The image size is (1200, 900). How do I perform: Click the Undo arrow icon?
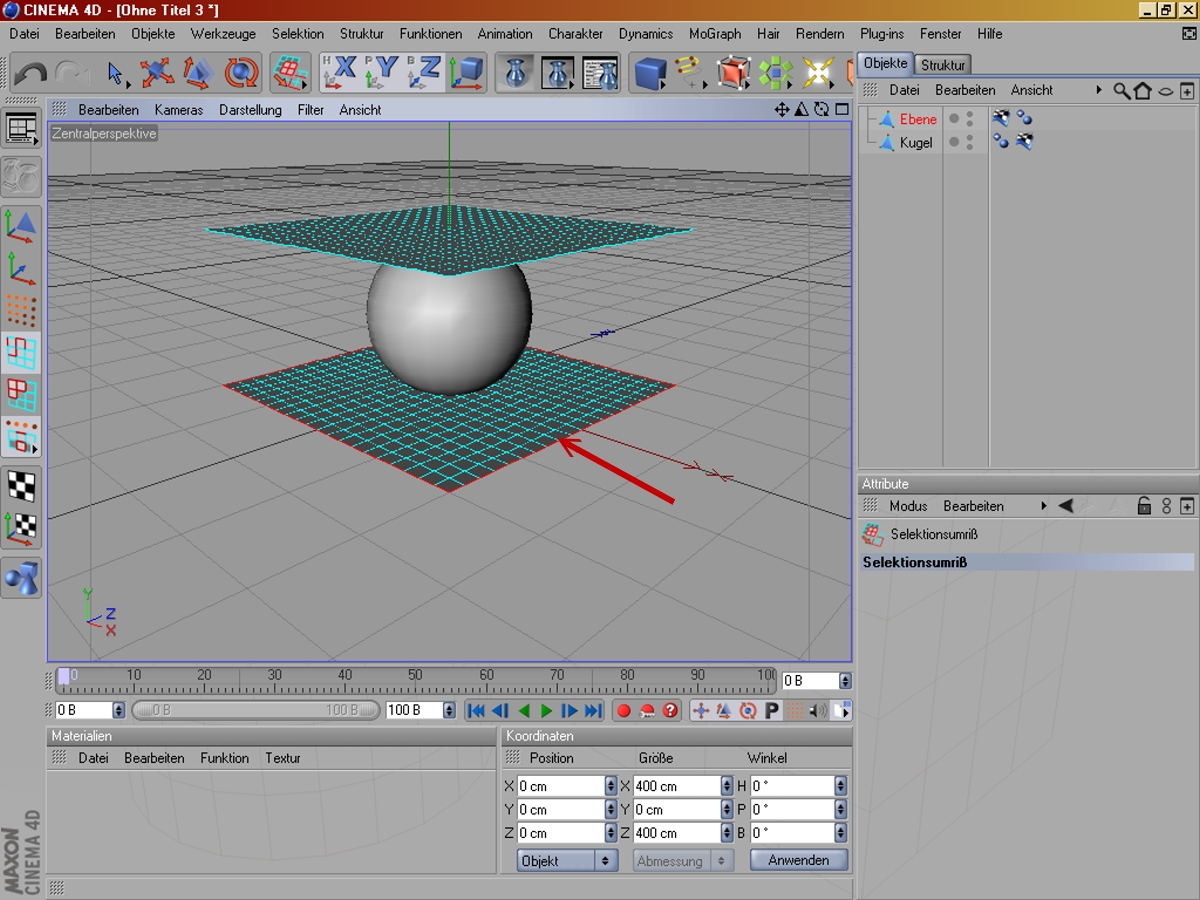point(30,74)
